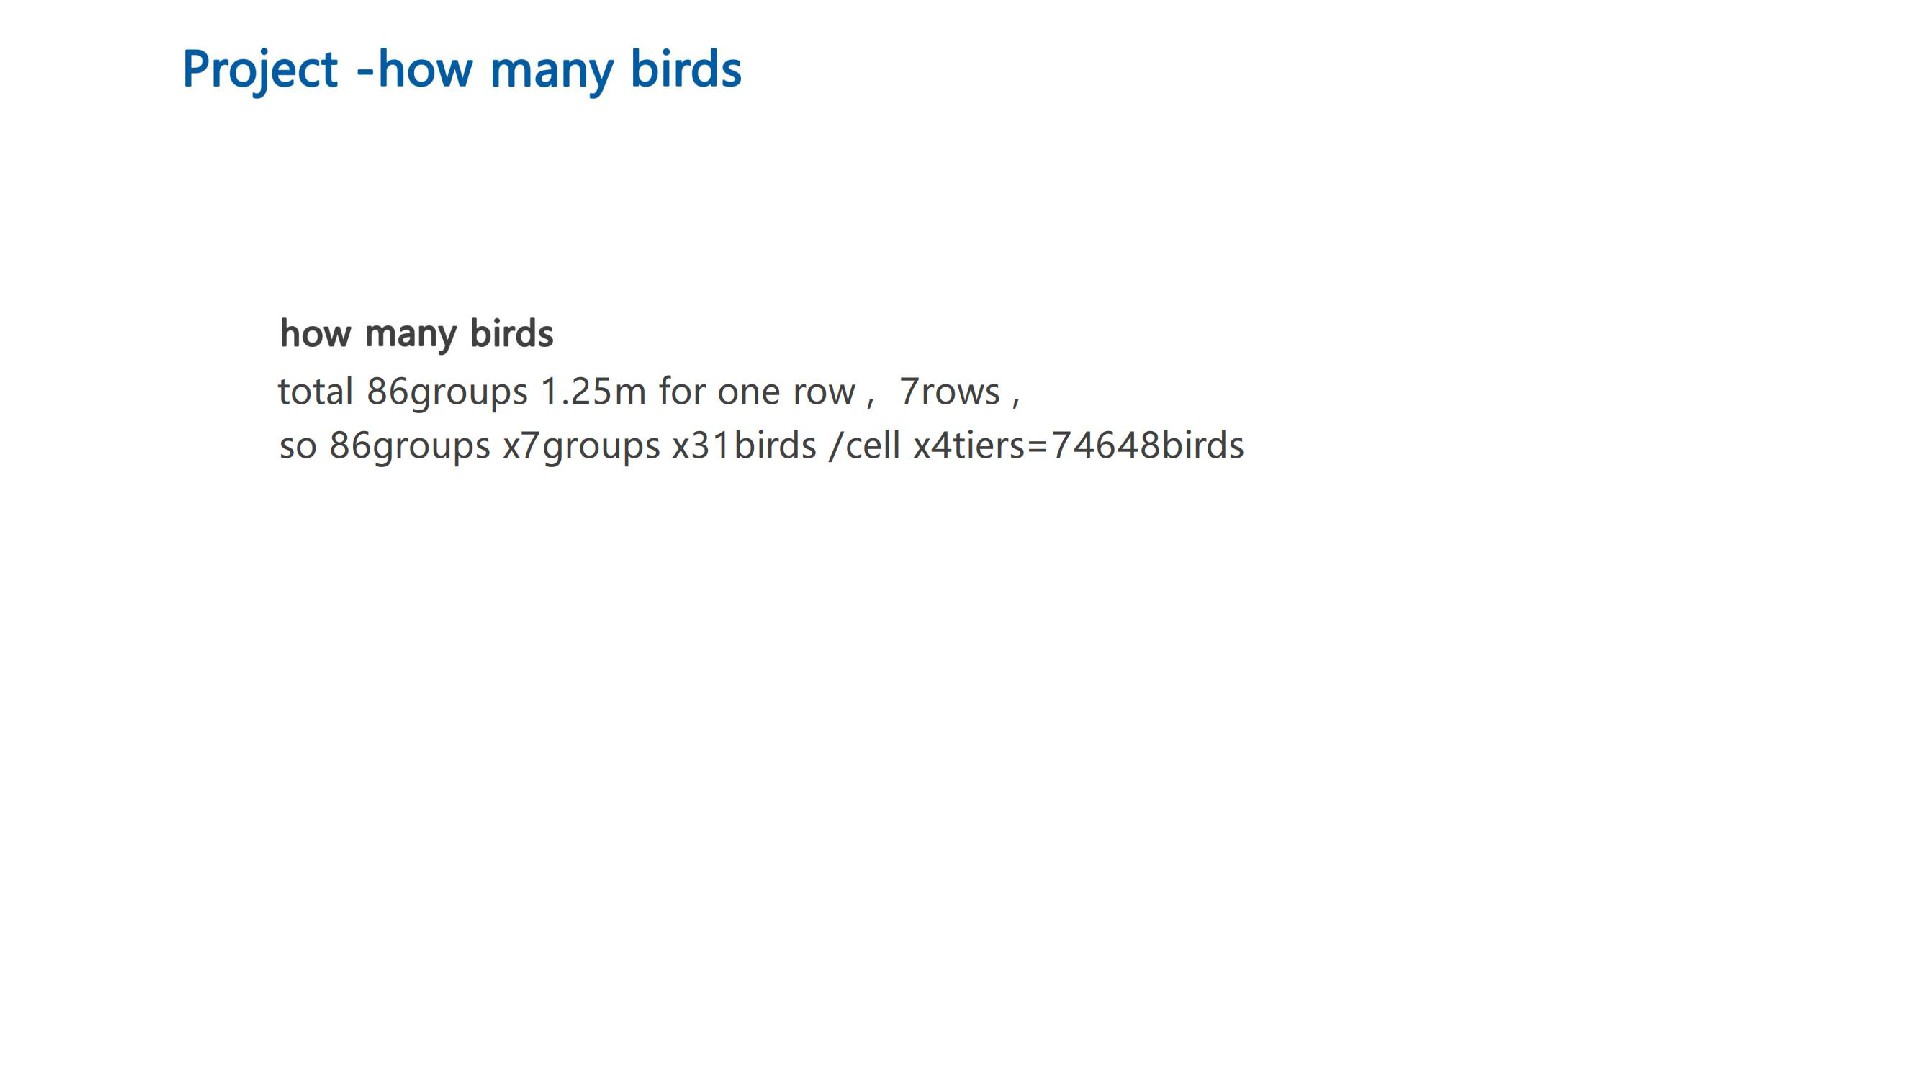The image size is (1920, 1079).
Task: Click the 'x31birds' text
Action: pyautogui.click(x=744, y=446)
